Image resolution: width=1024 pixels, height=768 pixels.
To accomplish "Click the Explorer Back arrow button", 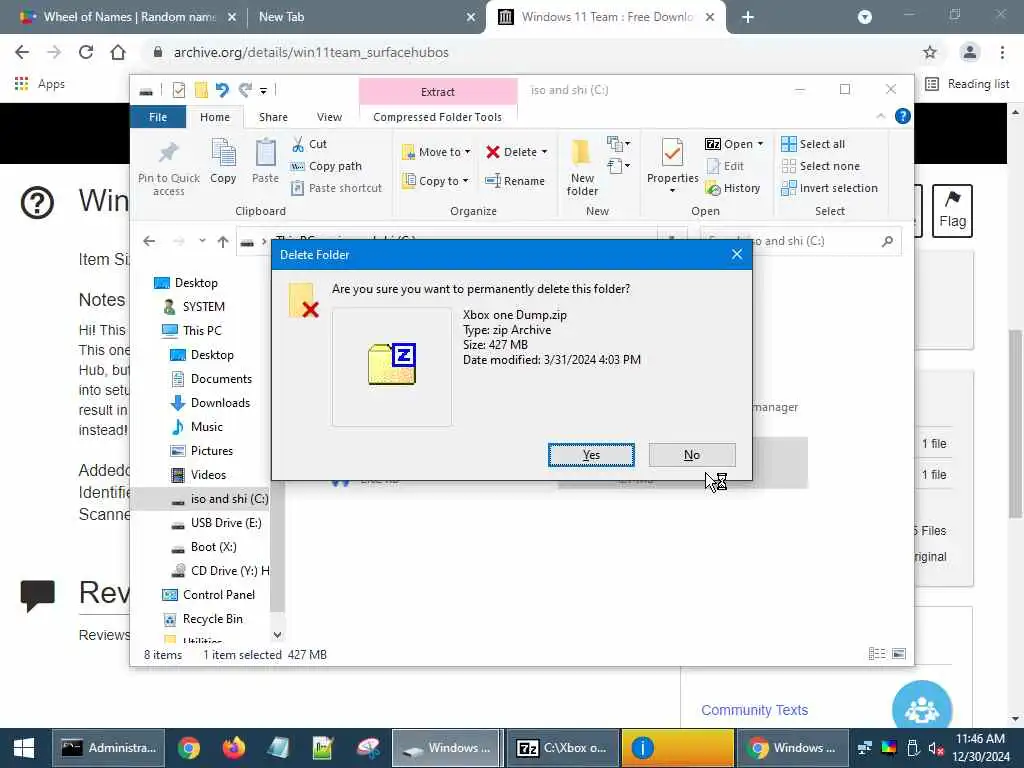I will pyautogui.click(x=149, y=242).
